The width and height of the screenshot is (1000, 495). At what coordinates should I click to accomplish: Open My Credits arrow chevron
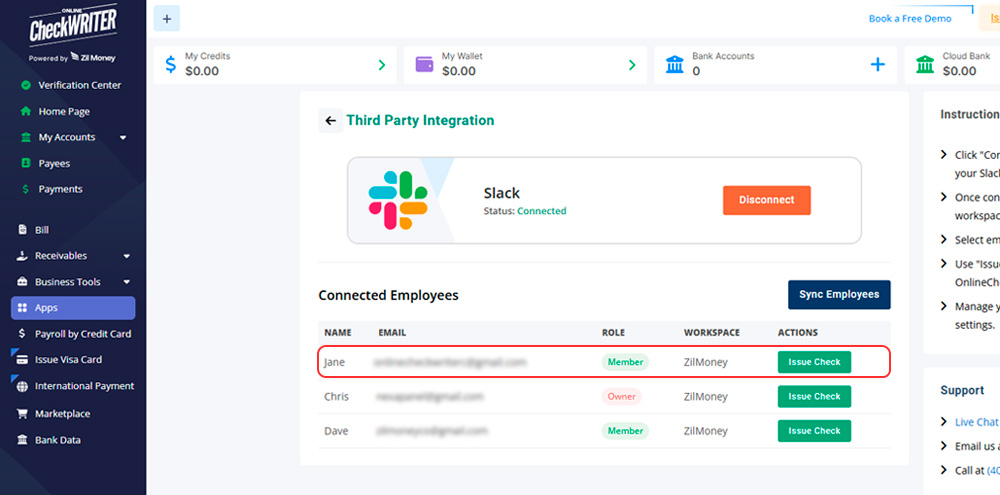coord(381,65)
